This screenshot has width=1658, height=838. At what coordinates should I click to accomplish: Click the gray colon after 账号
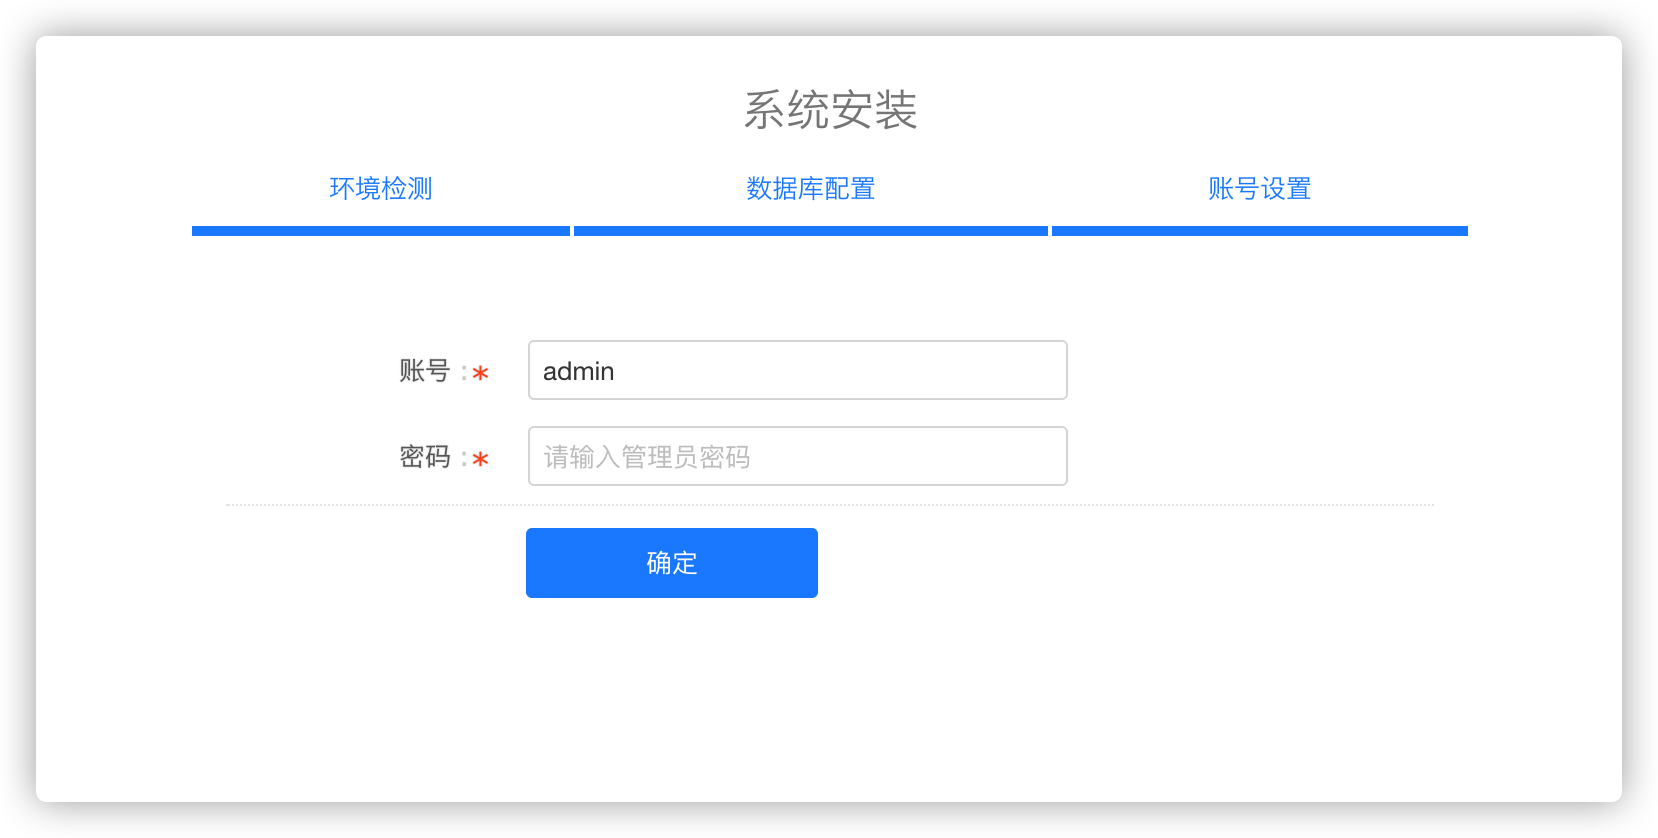(x=464, y=373)
